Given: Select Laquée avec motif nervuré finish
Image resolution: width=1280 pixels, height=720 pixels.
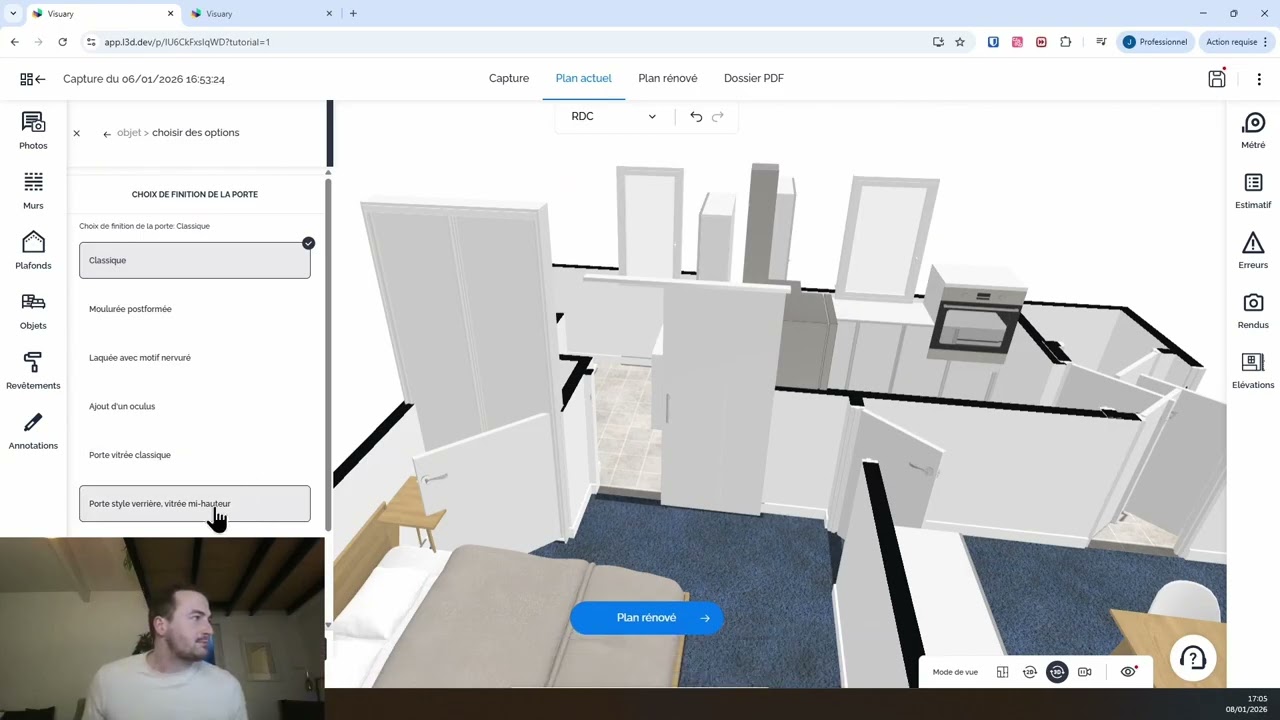Looking at the screenshot, I should (x=195, y=358).
